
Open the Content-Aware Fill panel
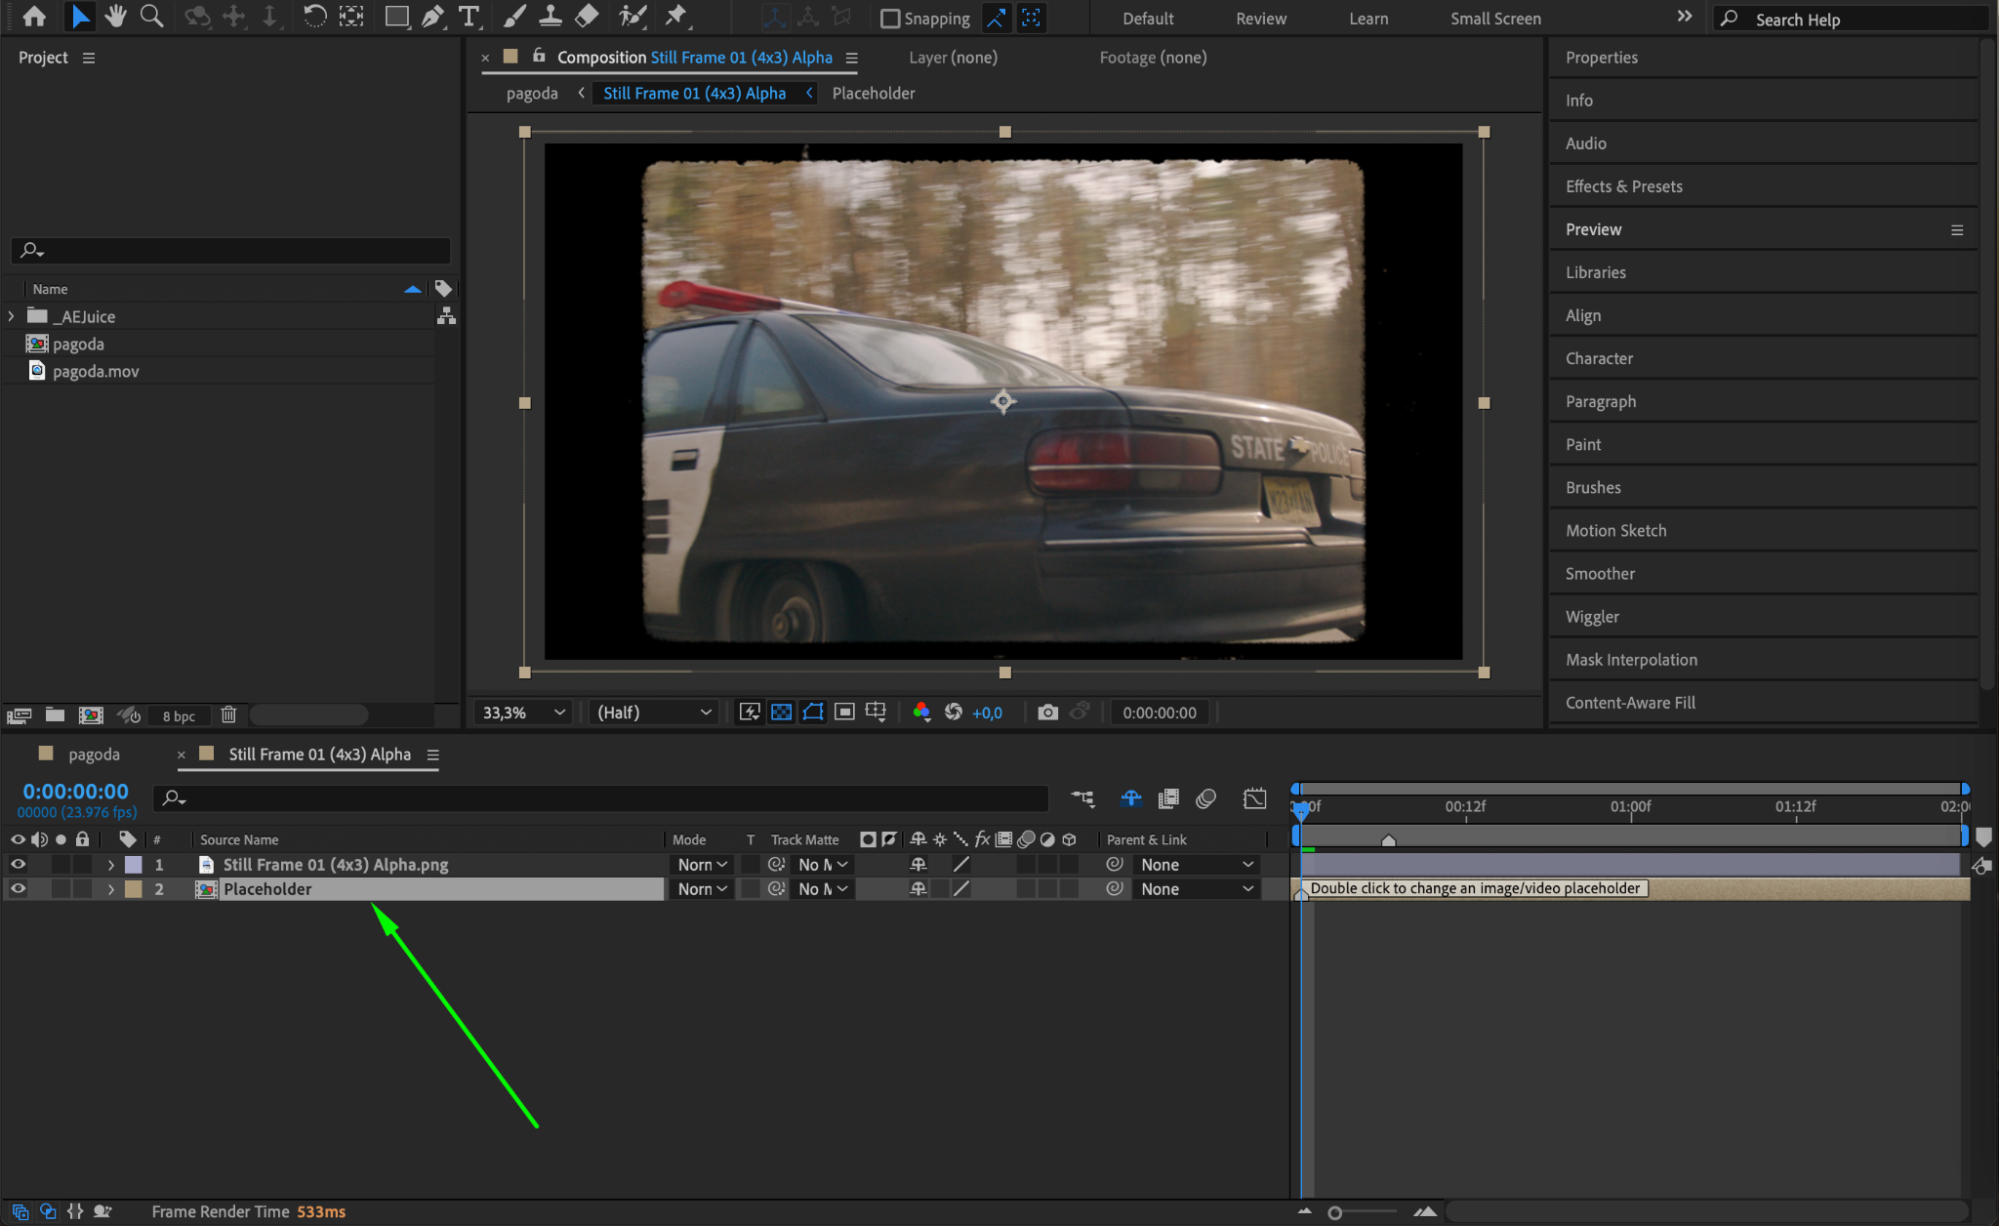[1630, 702]
